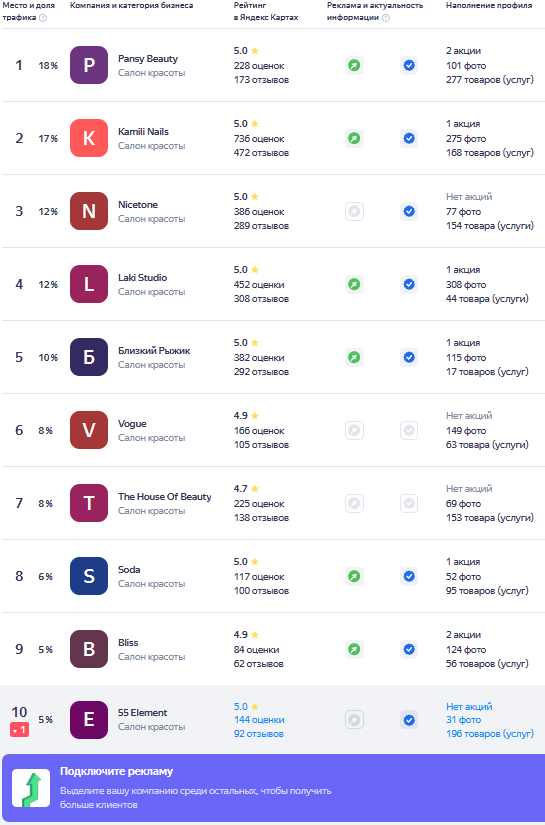Click the blue S logo of Soda

coord(89,576)
